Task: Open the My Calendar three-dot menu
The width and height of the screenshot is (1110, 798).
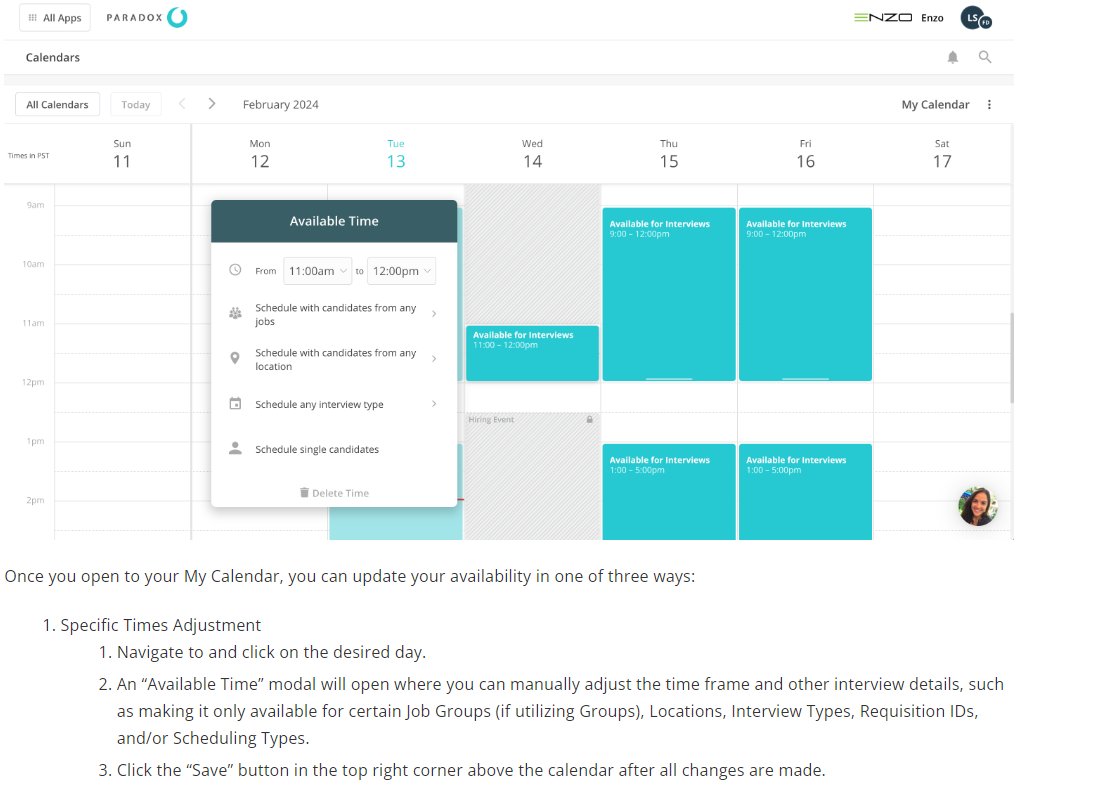Action: (989, 105)
